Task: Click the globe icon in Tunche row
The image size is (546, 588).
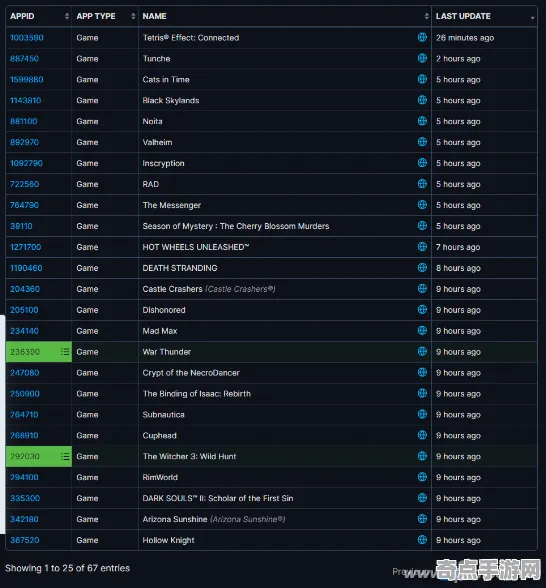Action: pos(422,58)
